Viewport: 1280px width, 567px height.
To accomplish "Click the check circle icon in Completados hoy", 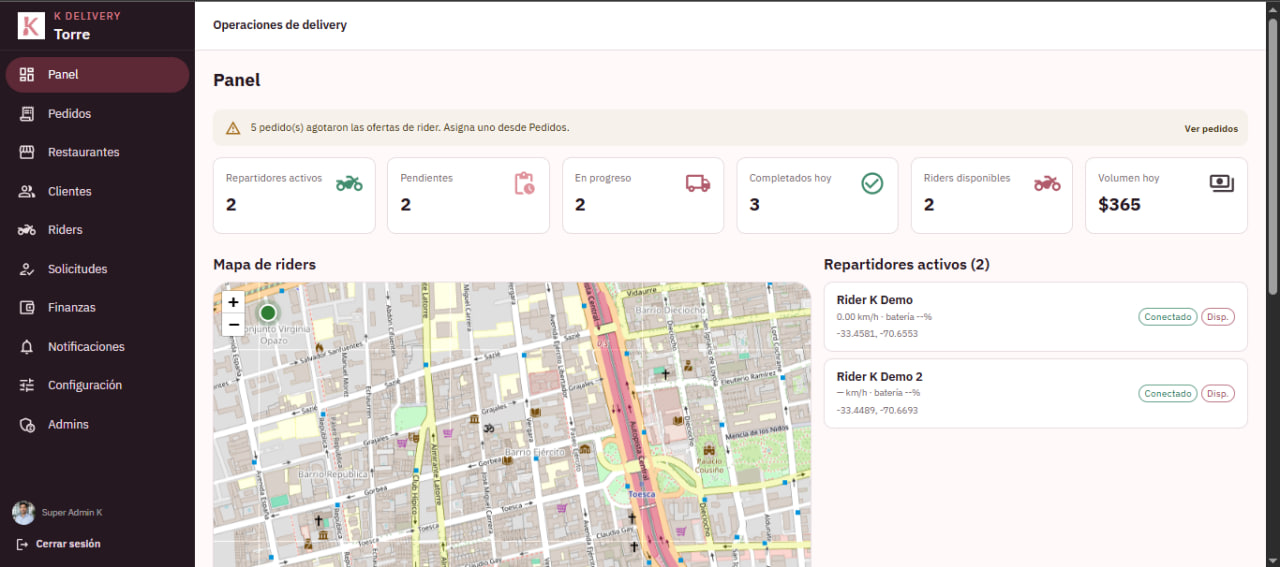I will coord(872,183).
